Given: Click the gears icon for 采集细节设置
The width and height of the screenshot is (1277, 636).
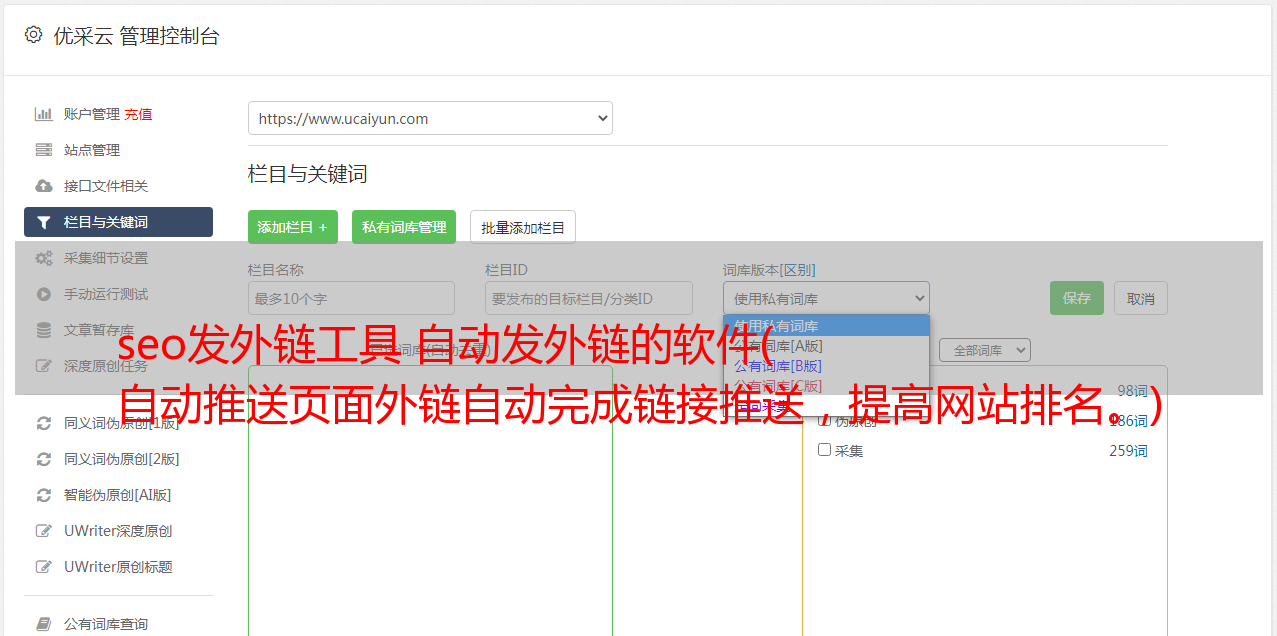Looking at the screenshot, I should [43, 258].
